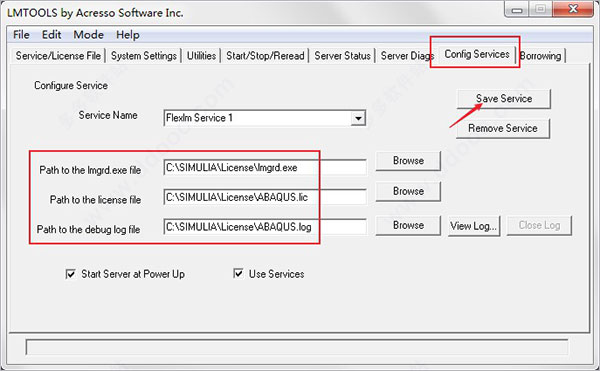Browse for the license file
Viewport: 600px width, 371px height.
pyautogui.click(x=408, y=191)
